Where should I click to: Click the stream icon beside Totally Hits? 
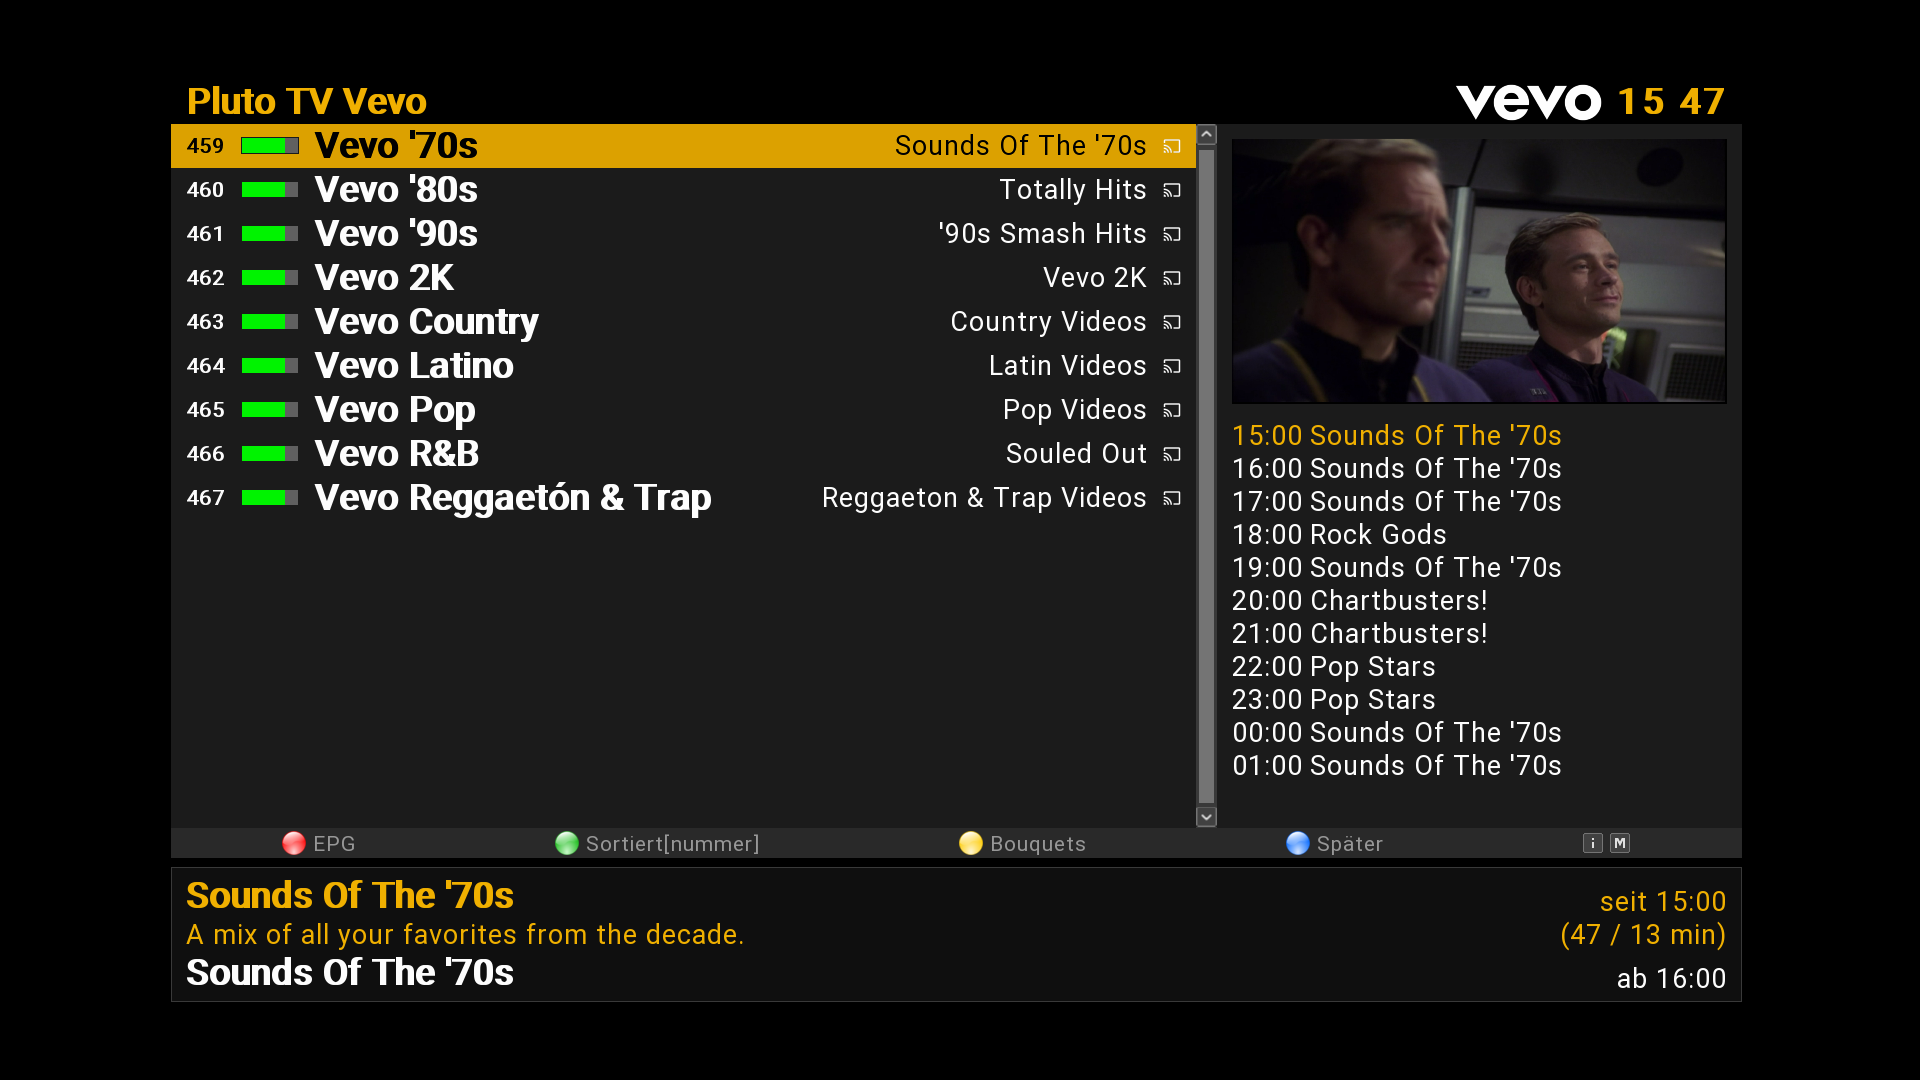pos(1172,190)
